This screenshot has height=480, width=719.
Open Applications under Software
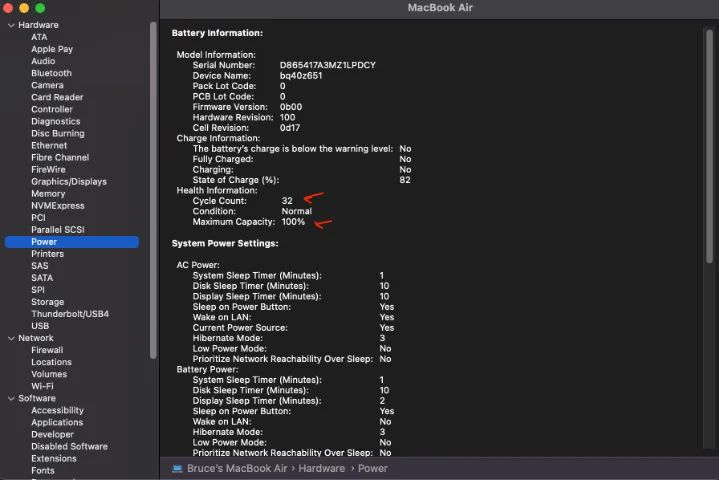point(57,422)
